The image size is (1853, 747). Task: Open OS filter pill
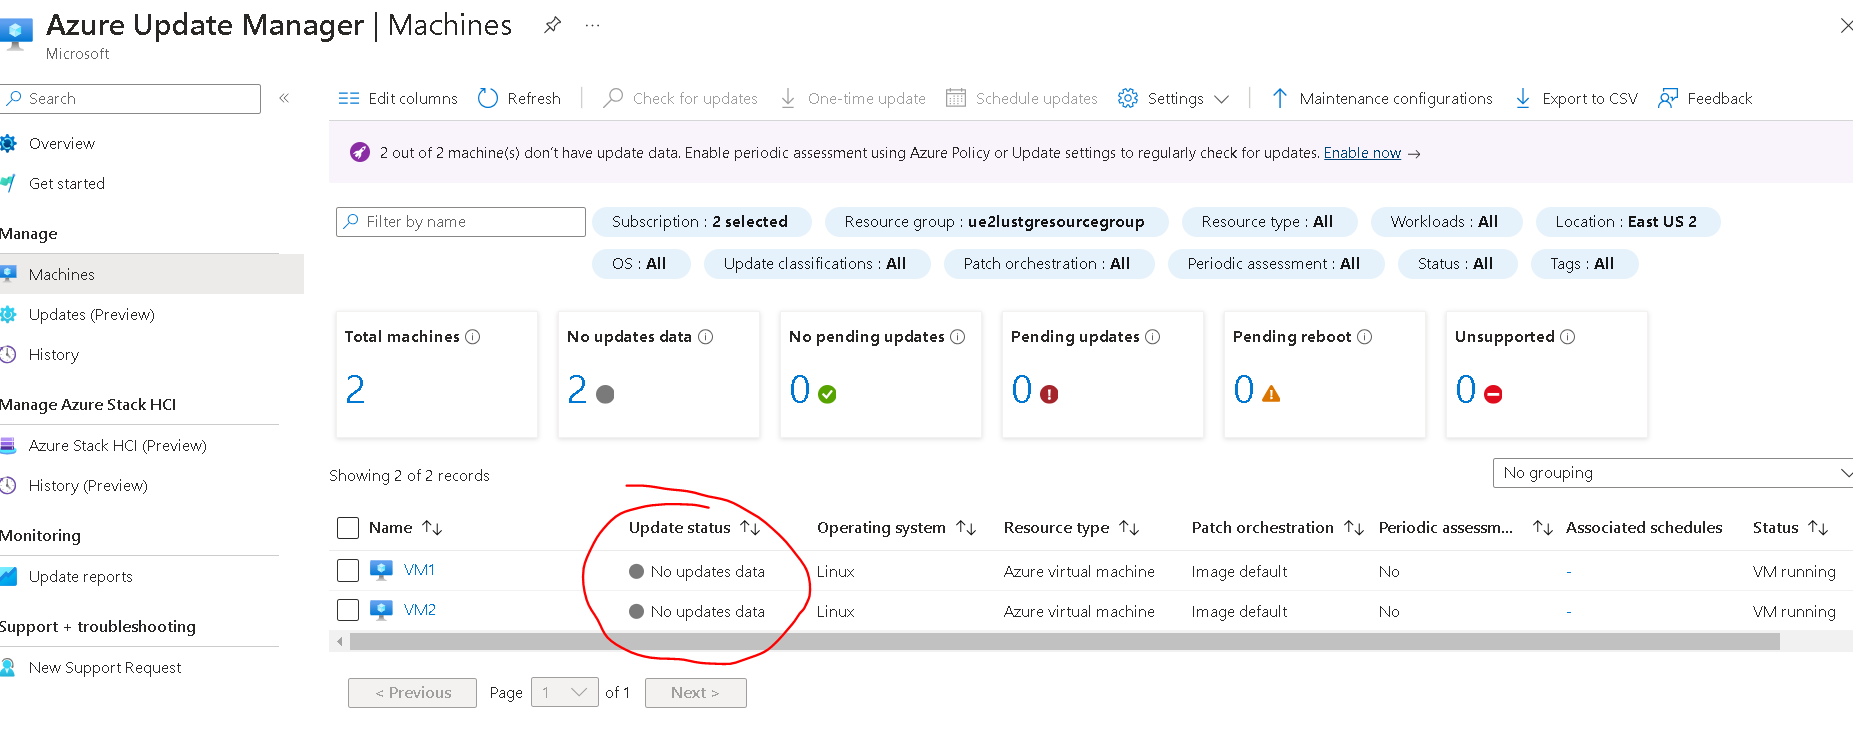(x=640, y=264)
